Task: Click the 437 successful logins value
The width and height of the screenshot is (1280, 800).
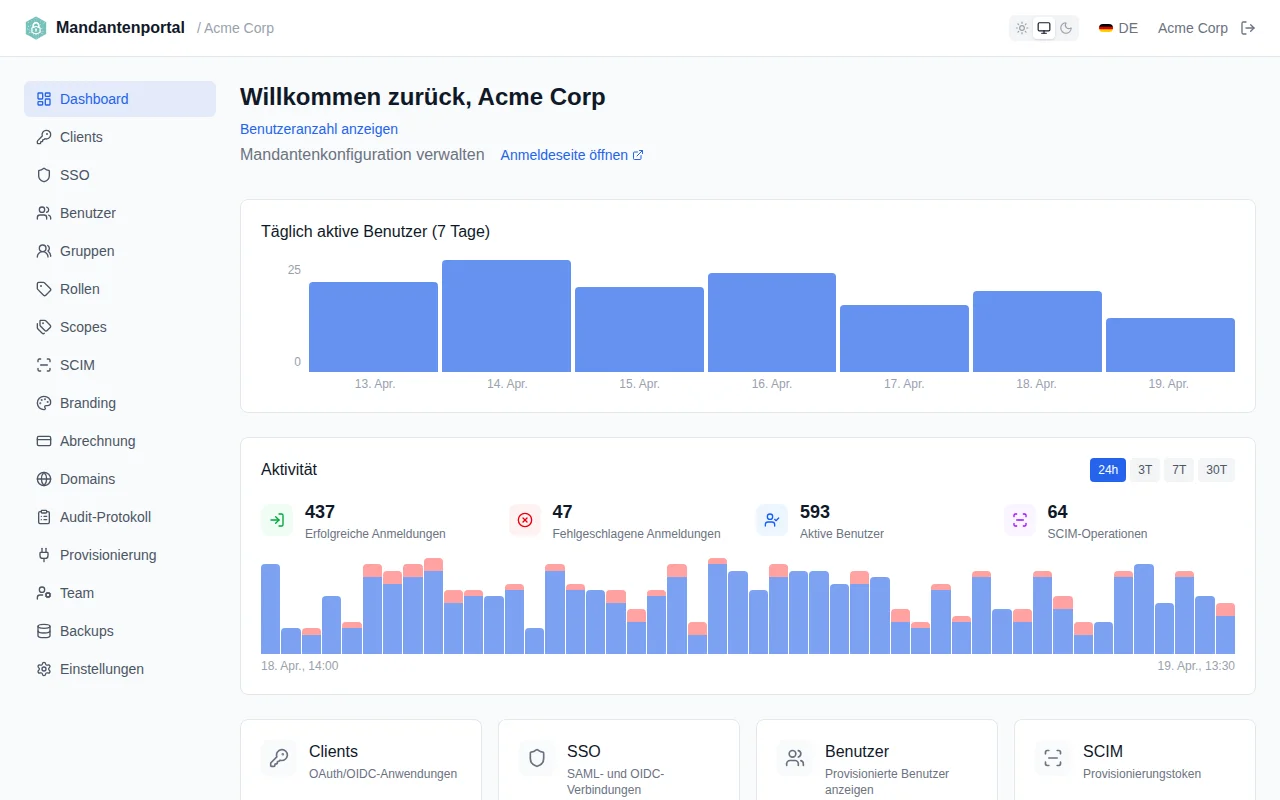Action: coord(320,512)
